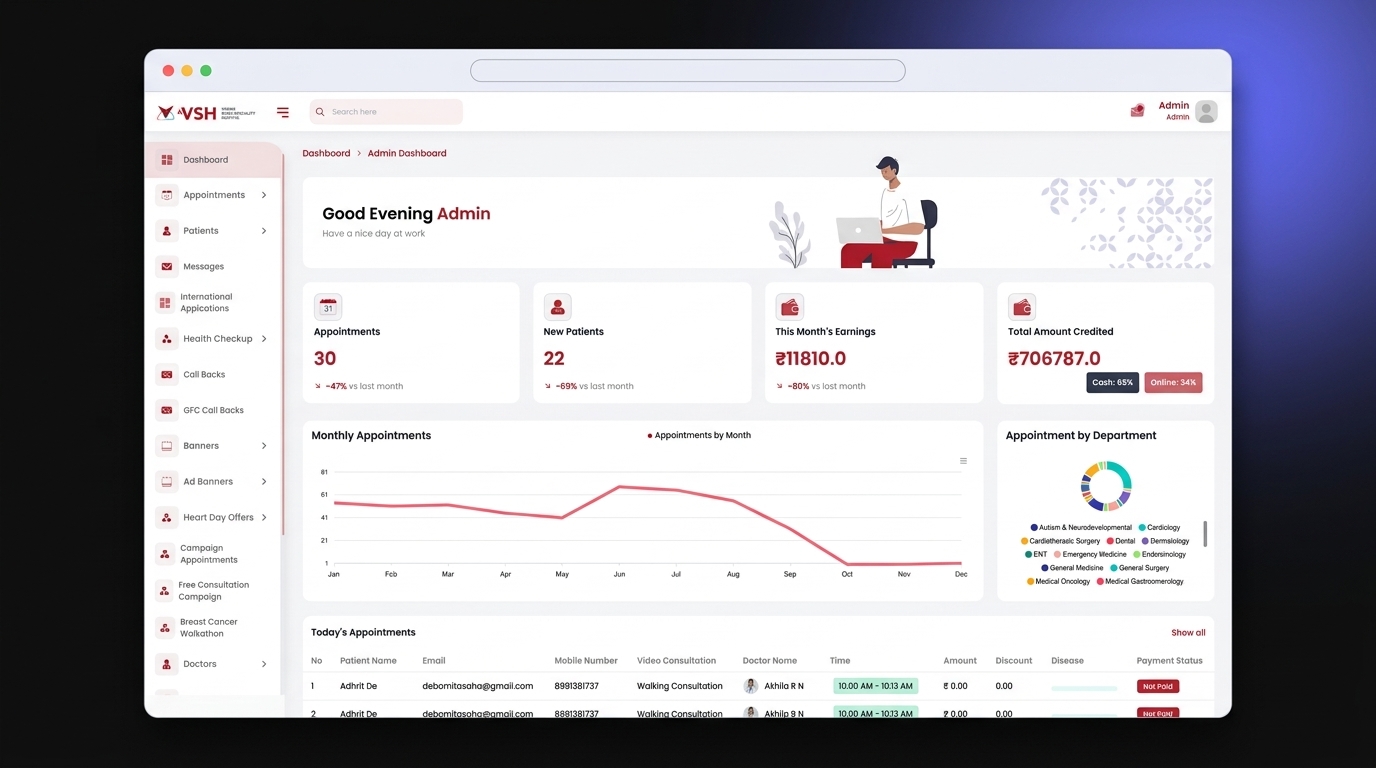1376x768 pixels.
Task: Select Campaign Appointments menu item
Action: pyautogui.click(x=209, y=554)
